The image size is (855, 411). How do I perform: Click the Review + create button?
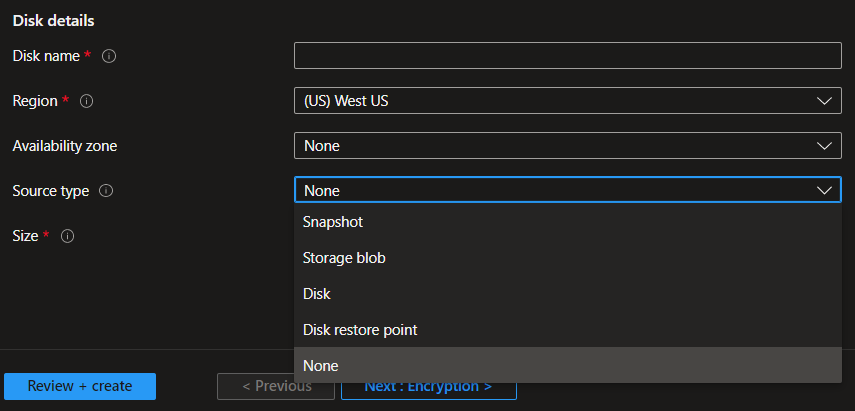point(80,386)
